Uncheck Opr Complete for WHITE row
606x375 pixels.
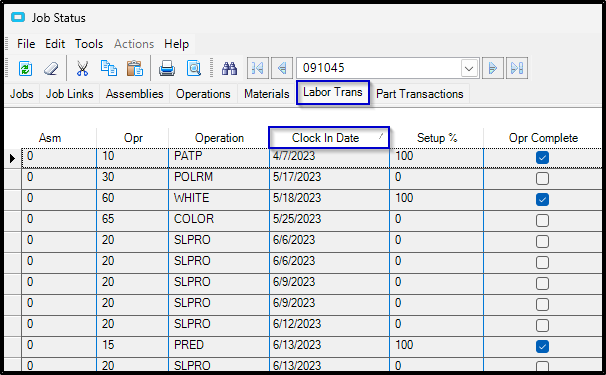coord(542,199)
